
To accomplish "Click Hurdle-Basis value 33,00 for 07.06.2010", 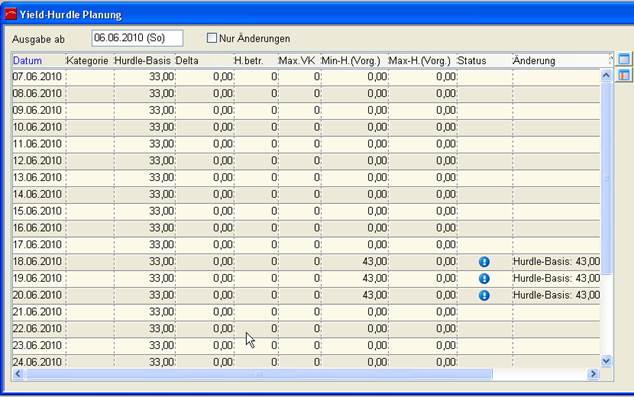I will click(162, 77).
